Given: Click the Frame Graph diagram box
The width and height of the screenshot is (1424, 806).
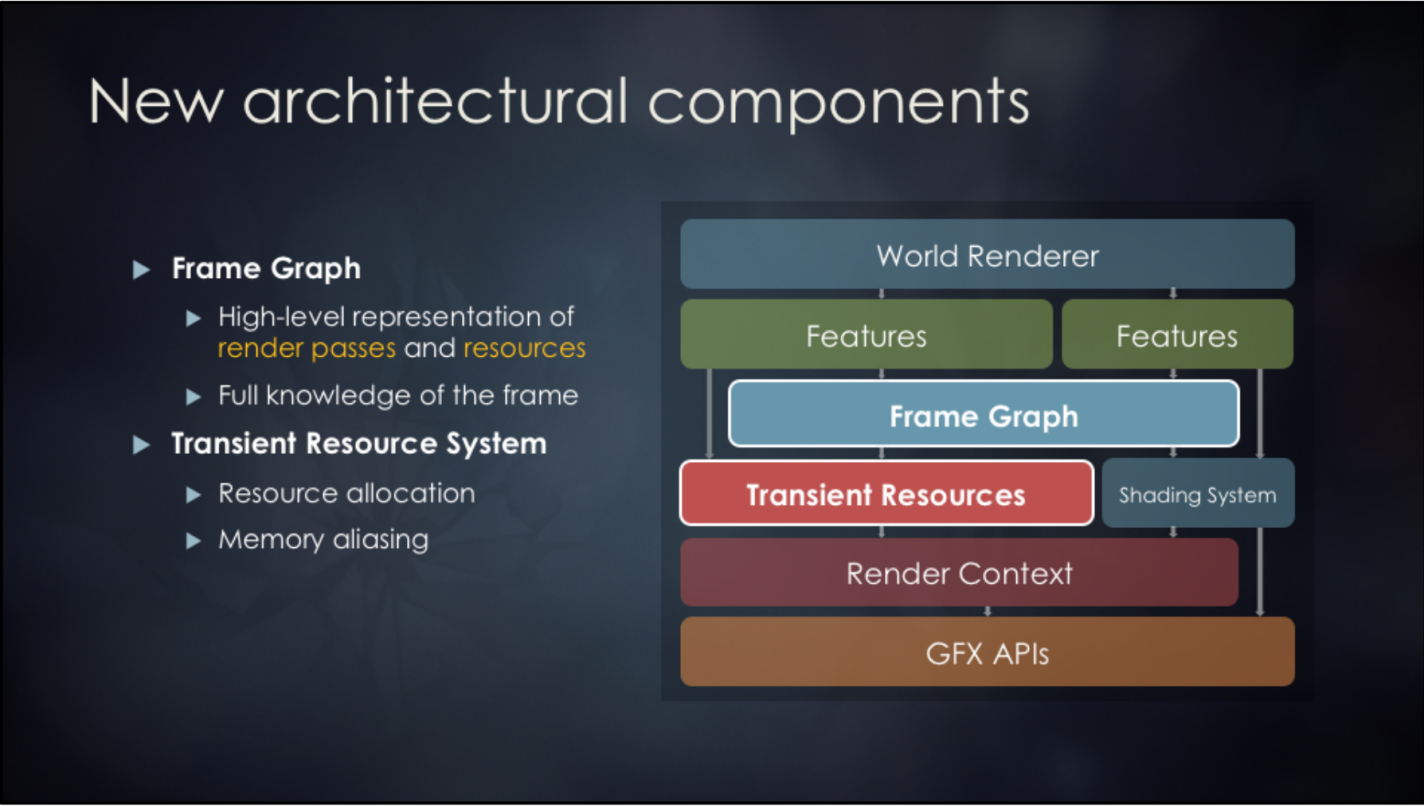Looking at the screenshot, I should tap(984, 415).
